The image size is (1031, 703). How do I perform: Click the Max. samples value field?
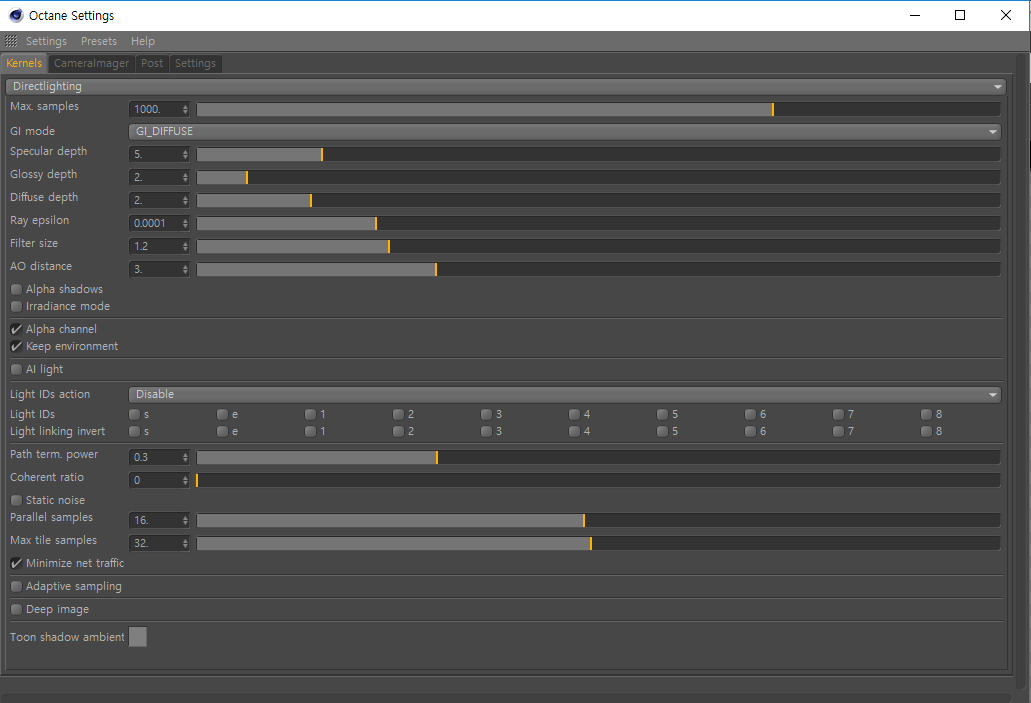point(155,109)
